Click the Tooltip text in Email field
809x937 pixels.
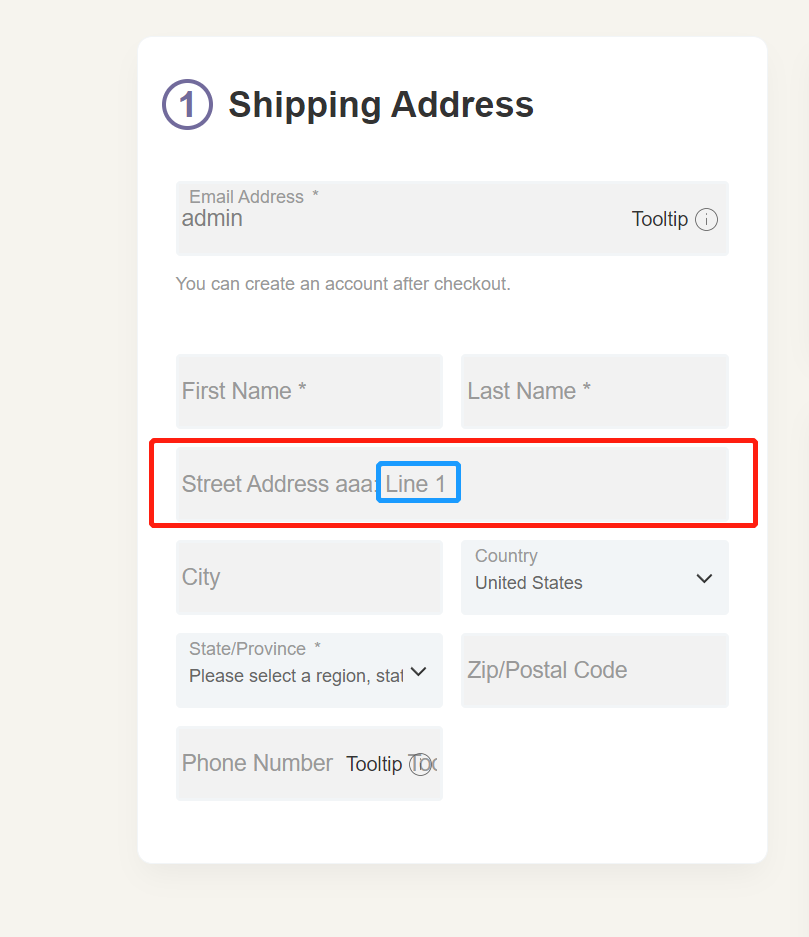click(x=659, y=219)
